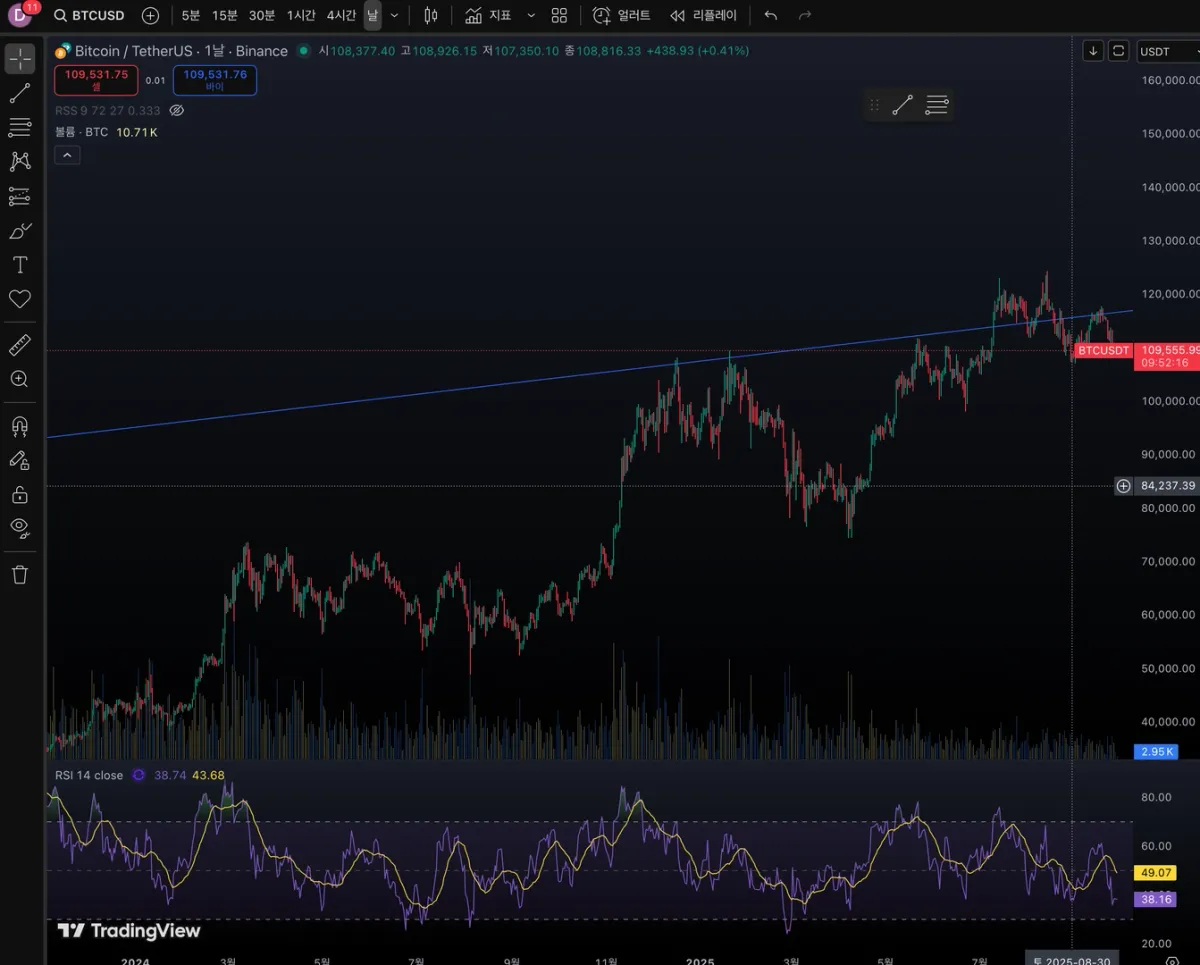Select the Text annotation tool
Screen dimensions: 1200x965
pos(19,265)
